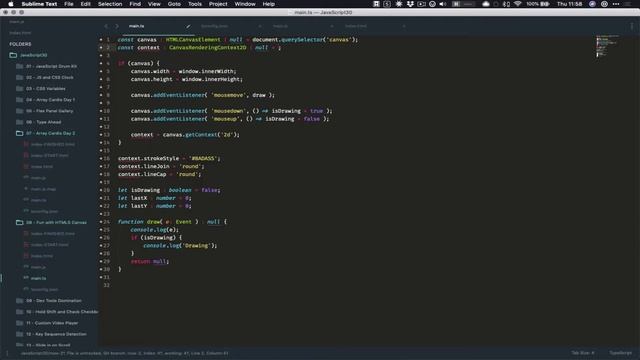Click the pencil unsaved icon on main.ts tab
Screen dimensions: 640x360
(x=188, y=26)
